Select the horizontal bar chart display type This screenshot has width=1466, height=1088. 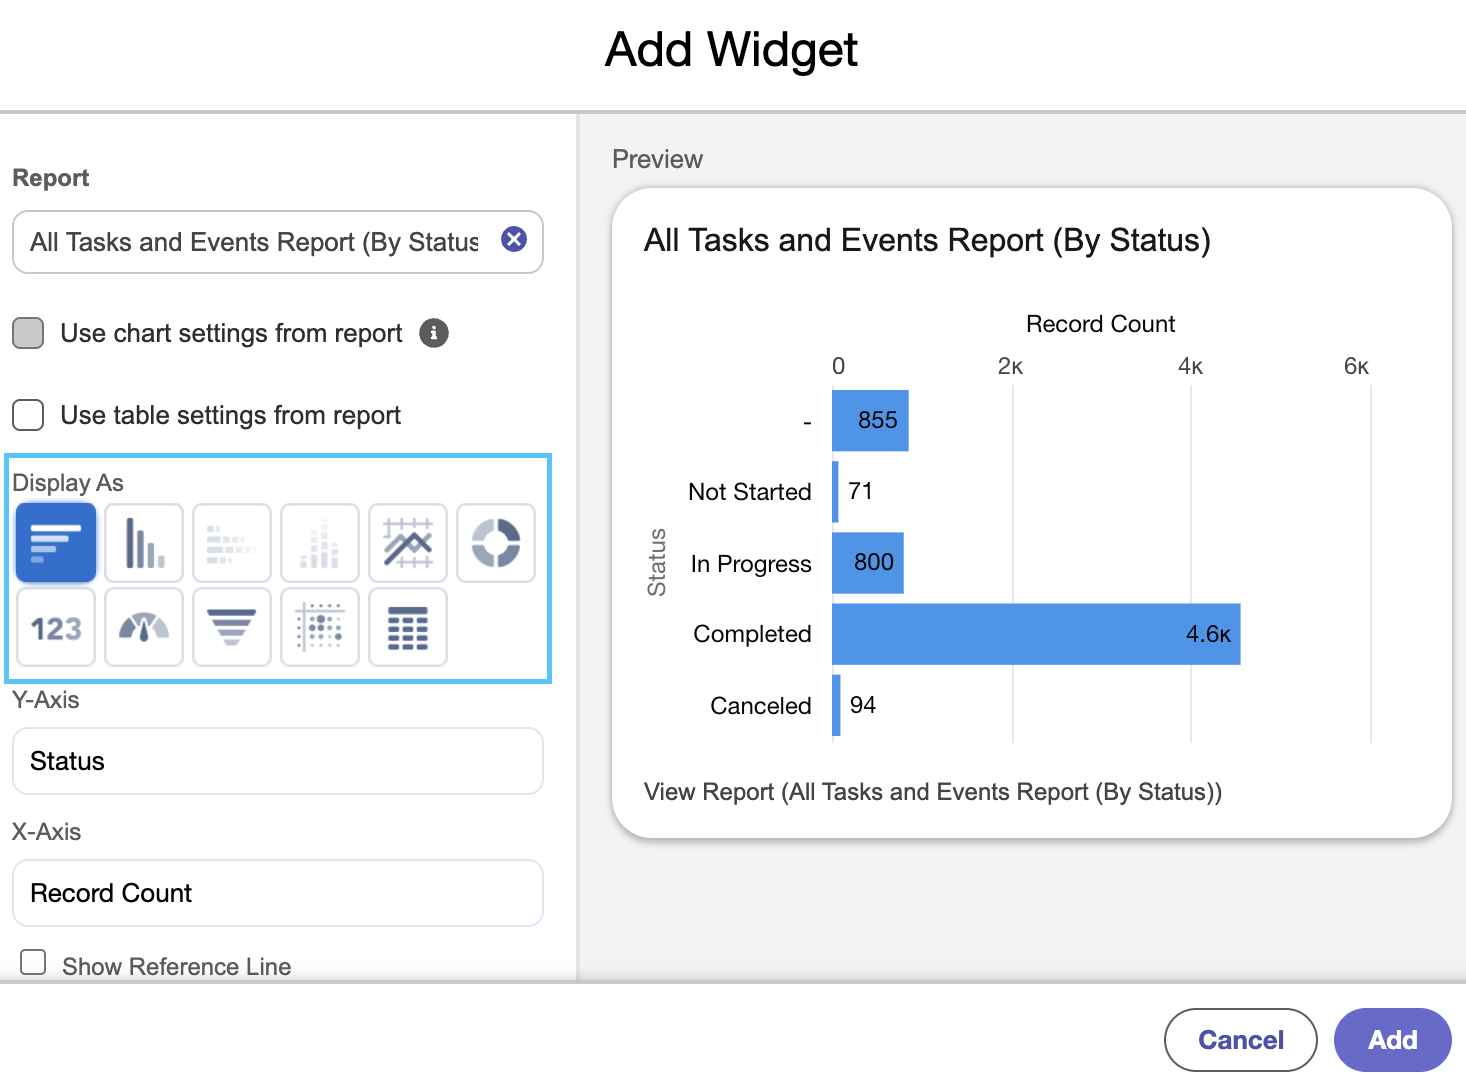(56, 543)
